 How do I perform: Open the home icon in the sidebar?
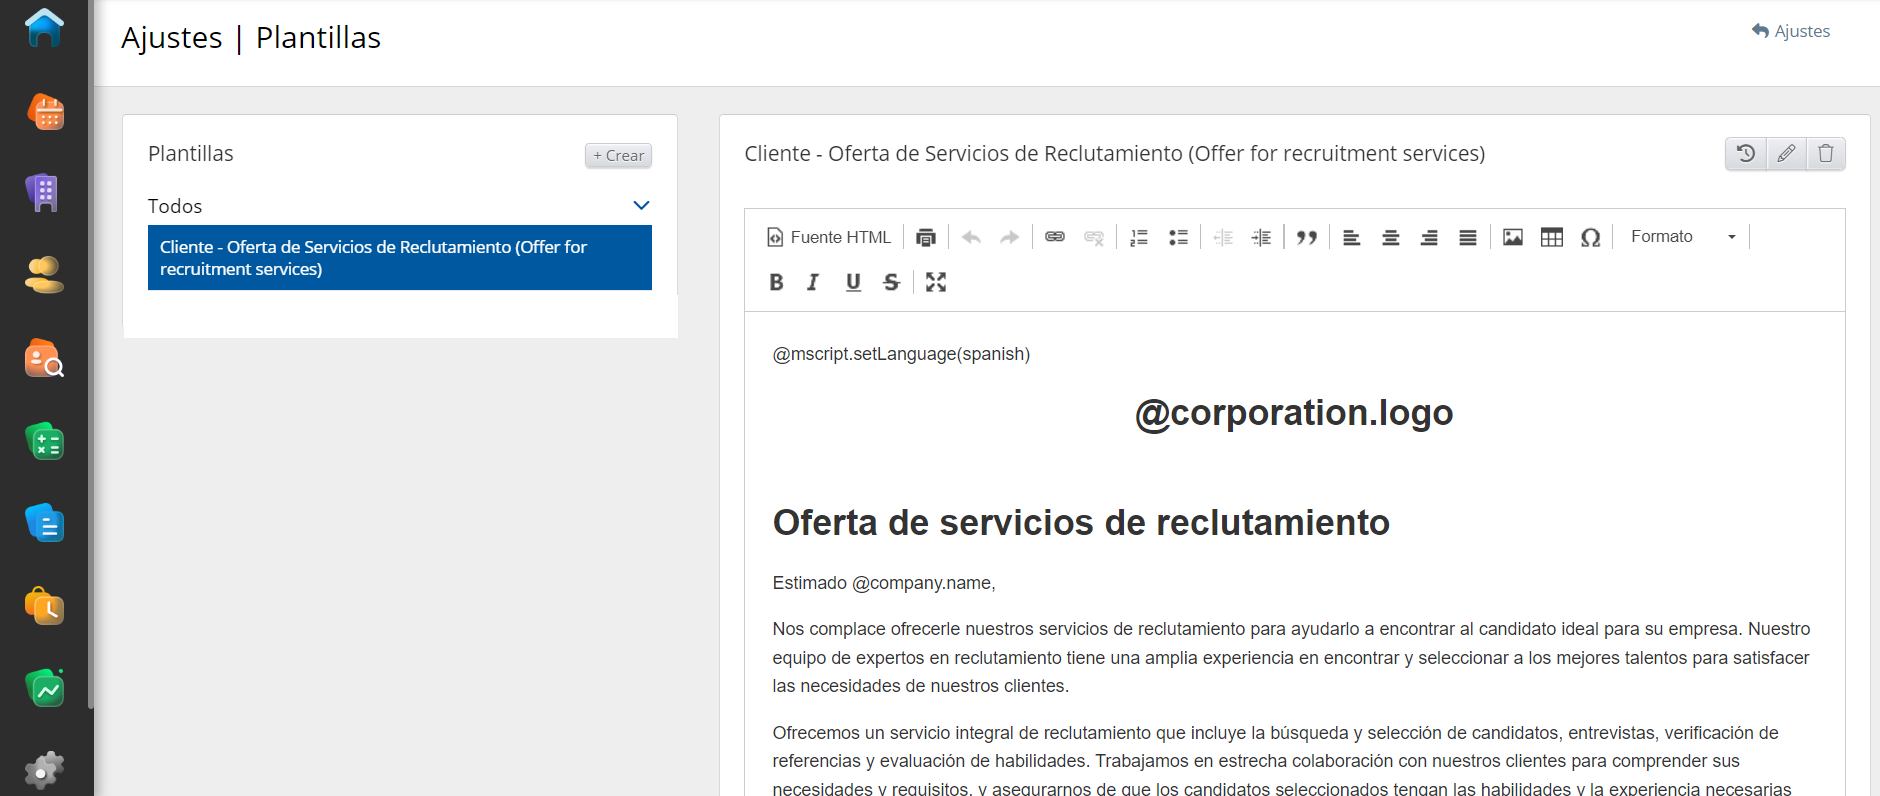45,28
